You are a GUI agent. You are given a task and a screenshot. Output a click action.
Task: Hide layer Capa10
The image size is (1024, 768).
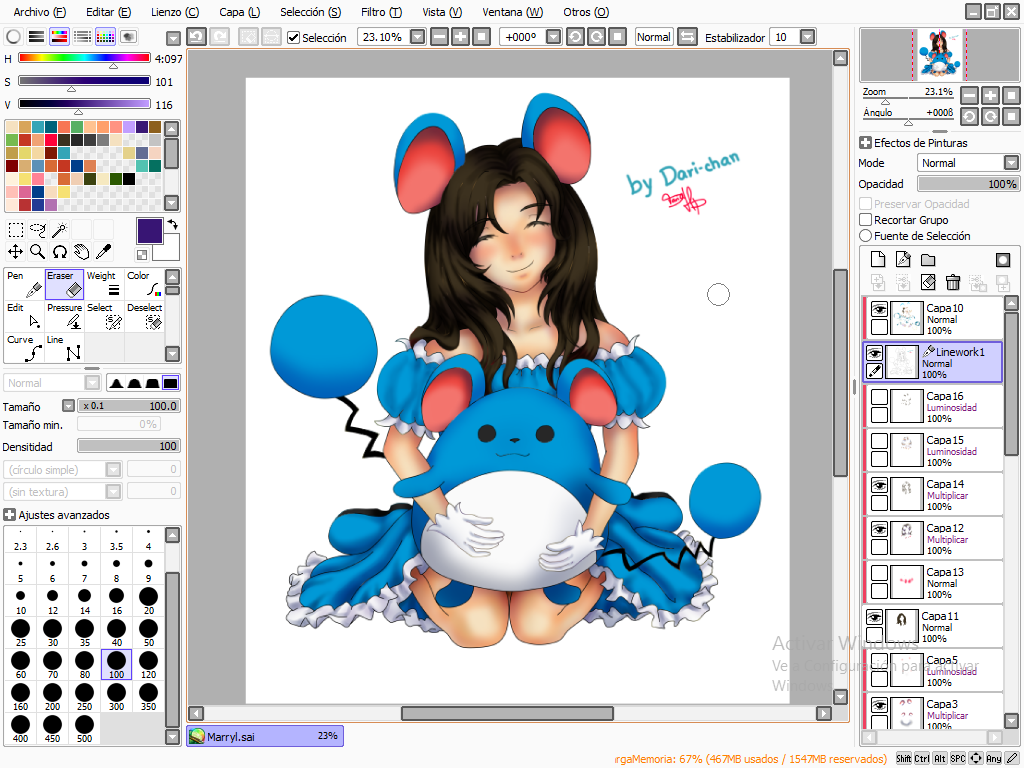880,310
